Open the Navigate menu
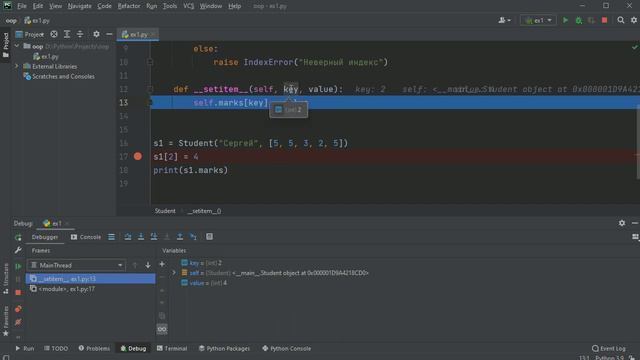The image size is (640, 360). 79,6
